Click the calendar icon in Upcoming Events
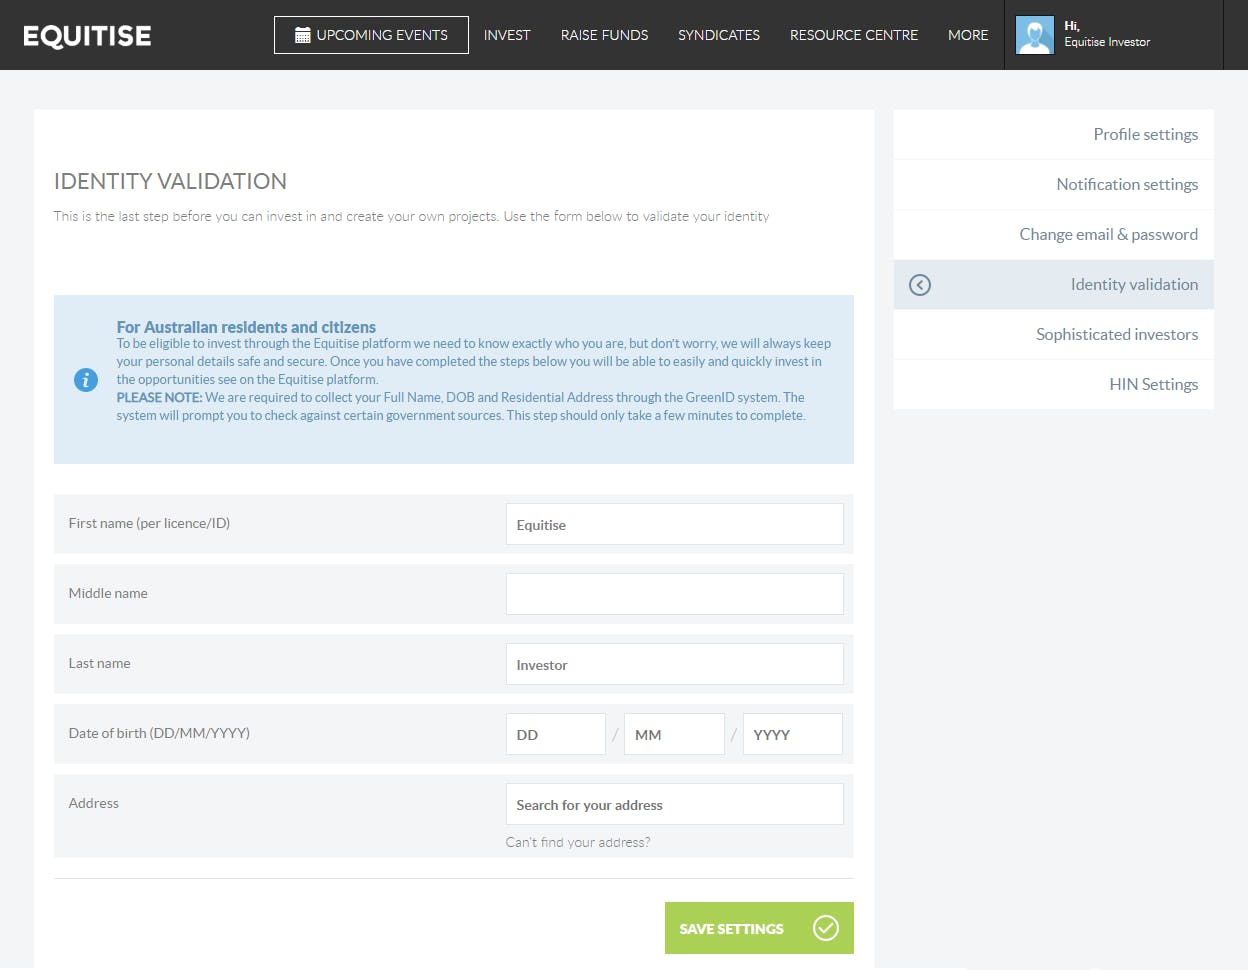This screenshot has height=970, width=1248. point(303,35)
